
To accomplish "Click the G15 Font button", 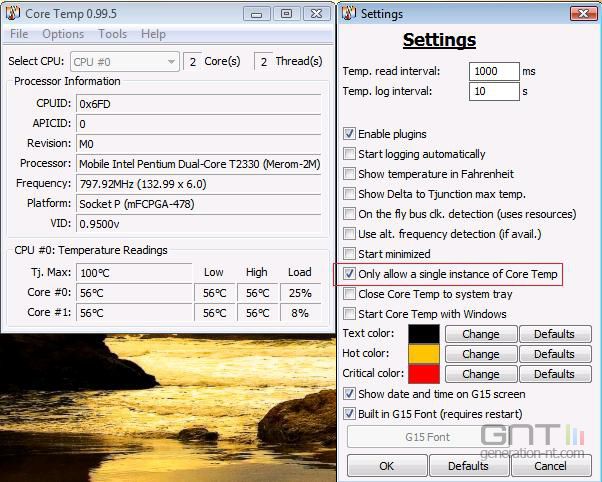I will (x=427, y=437).
